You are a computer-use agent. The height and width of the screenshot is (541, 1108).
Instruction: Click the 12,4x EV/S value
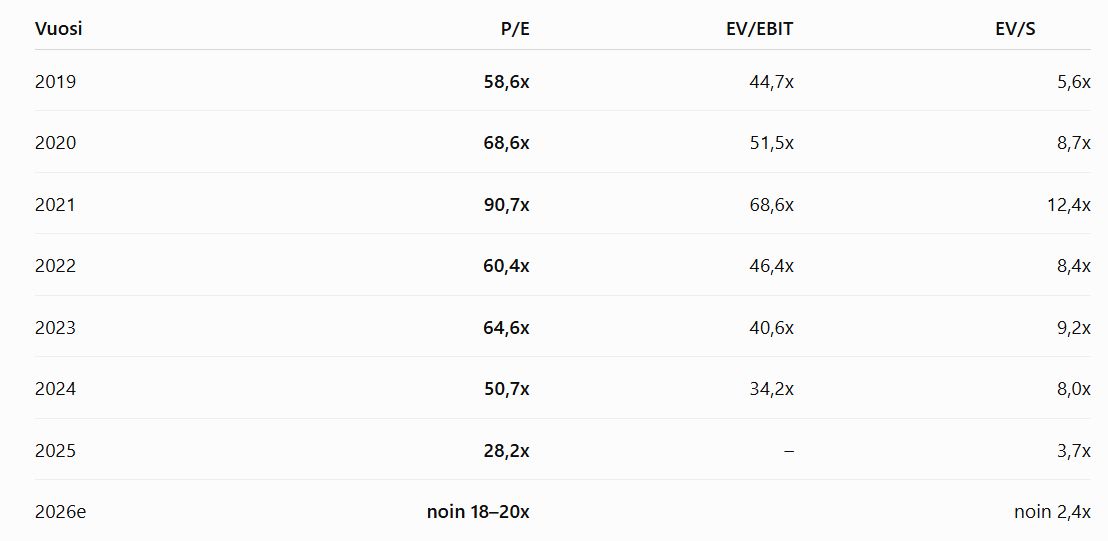(x=1069, y=205)
